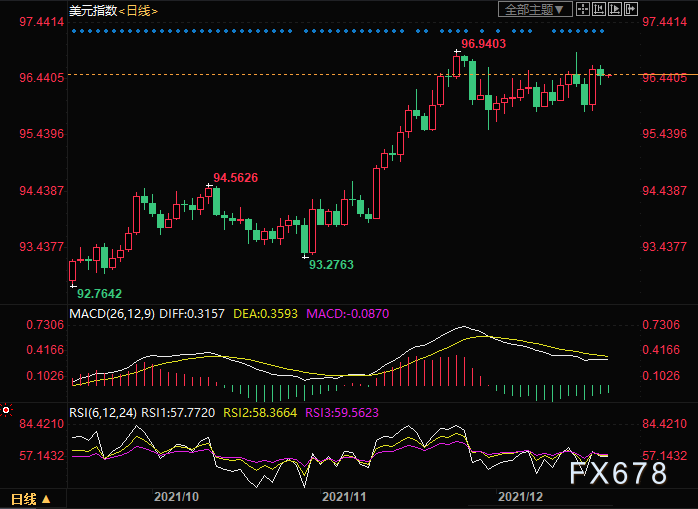Click the <日线> period label in title
The image size is (698, 509).
(x=138, y=11)
